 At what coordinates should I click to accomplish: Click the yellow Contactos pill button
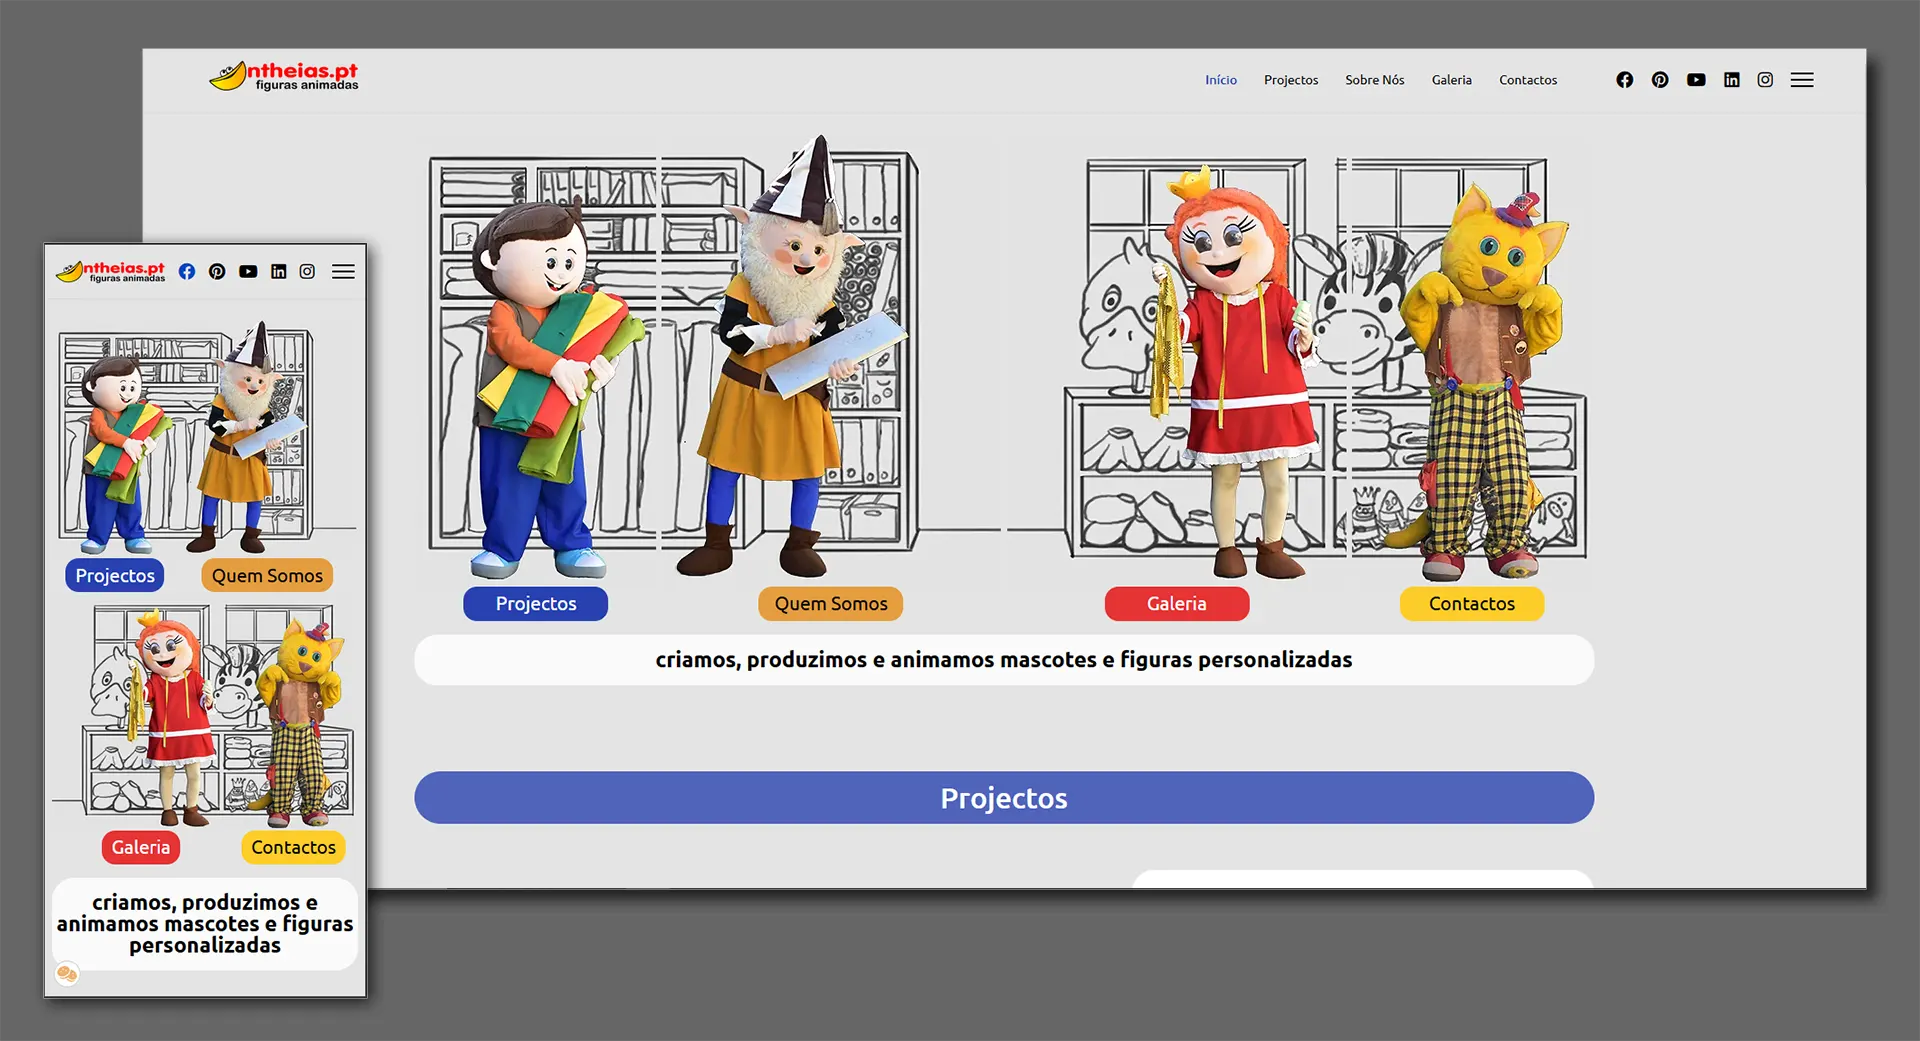tap(1471, 603)
